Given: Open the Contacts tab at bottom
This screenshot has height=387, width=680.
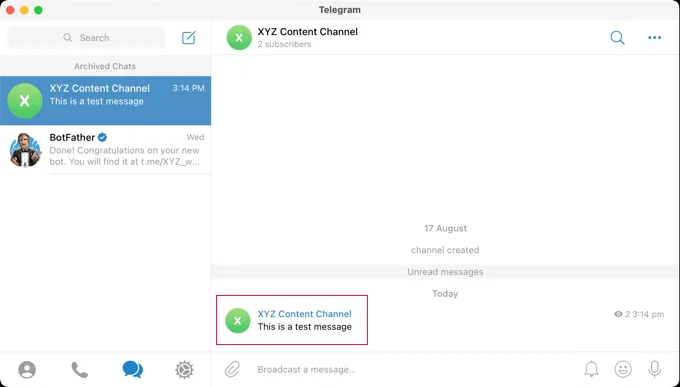Looking at the screenshot, I should tap(27, 370).
